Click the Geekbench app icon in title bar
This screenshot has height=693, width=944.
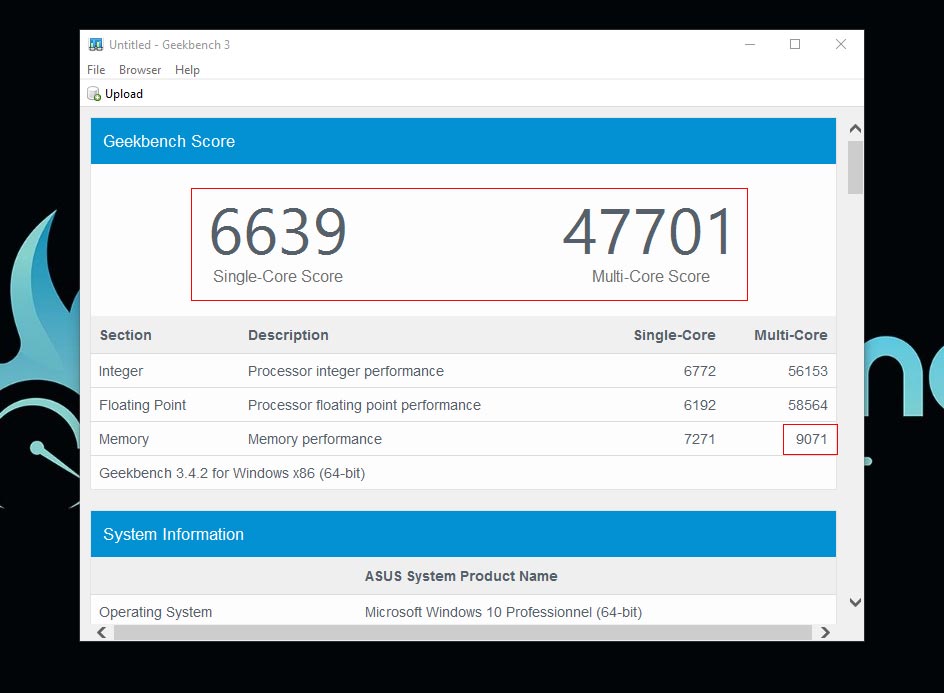[x=95, y=45]
